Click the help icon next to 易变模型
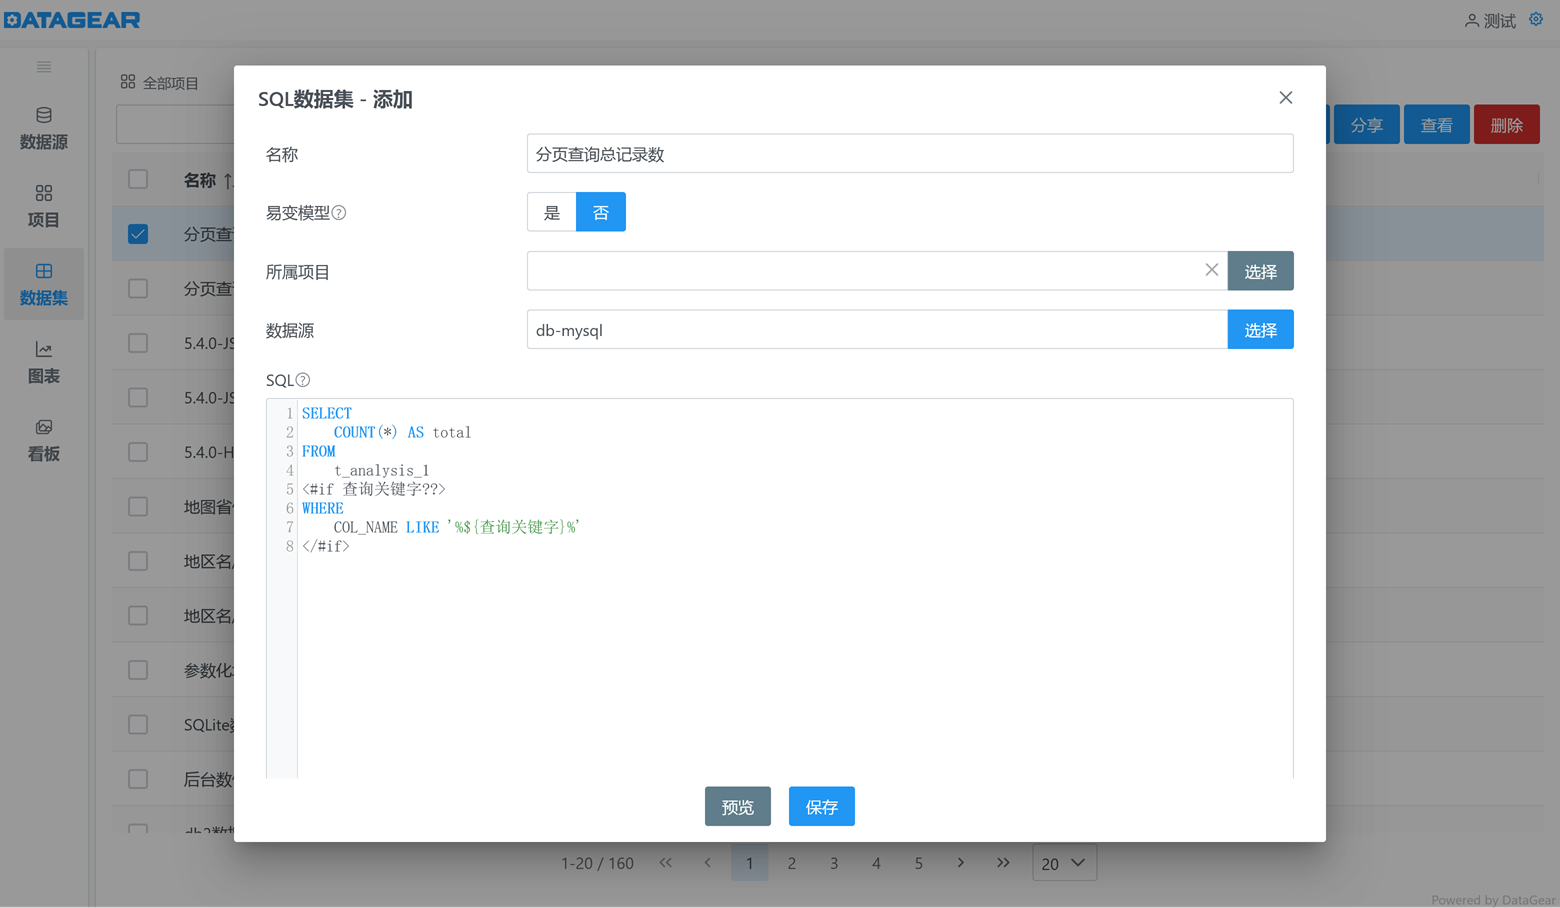Screen dimensions: 1560x908 pyautogui.click(x=339, y=213)
